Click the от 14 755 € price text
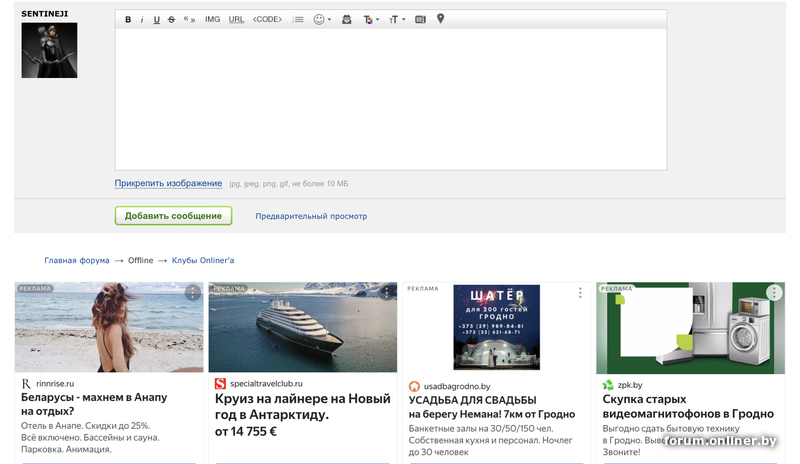Screen dimensions: 800x464 (x=245, y=432)
